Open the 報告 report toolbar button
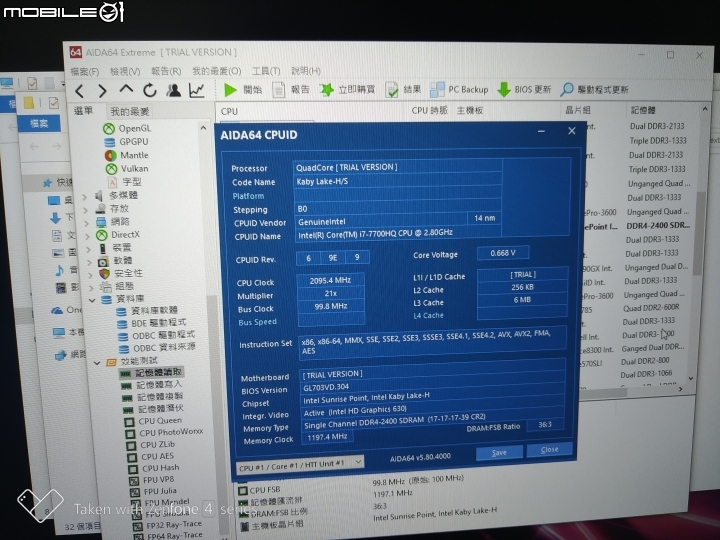 coord(291,90)
